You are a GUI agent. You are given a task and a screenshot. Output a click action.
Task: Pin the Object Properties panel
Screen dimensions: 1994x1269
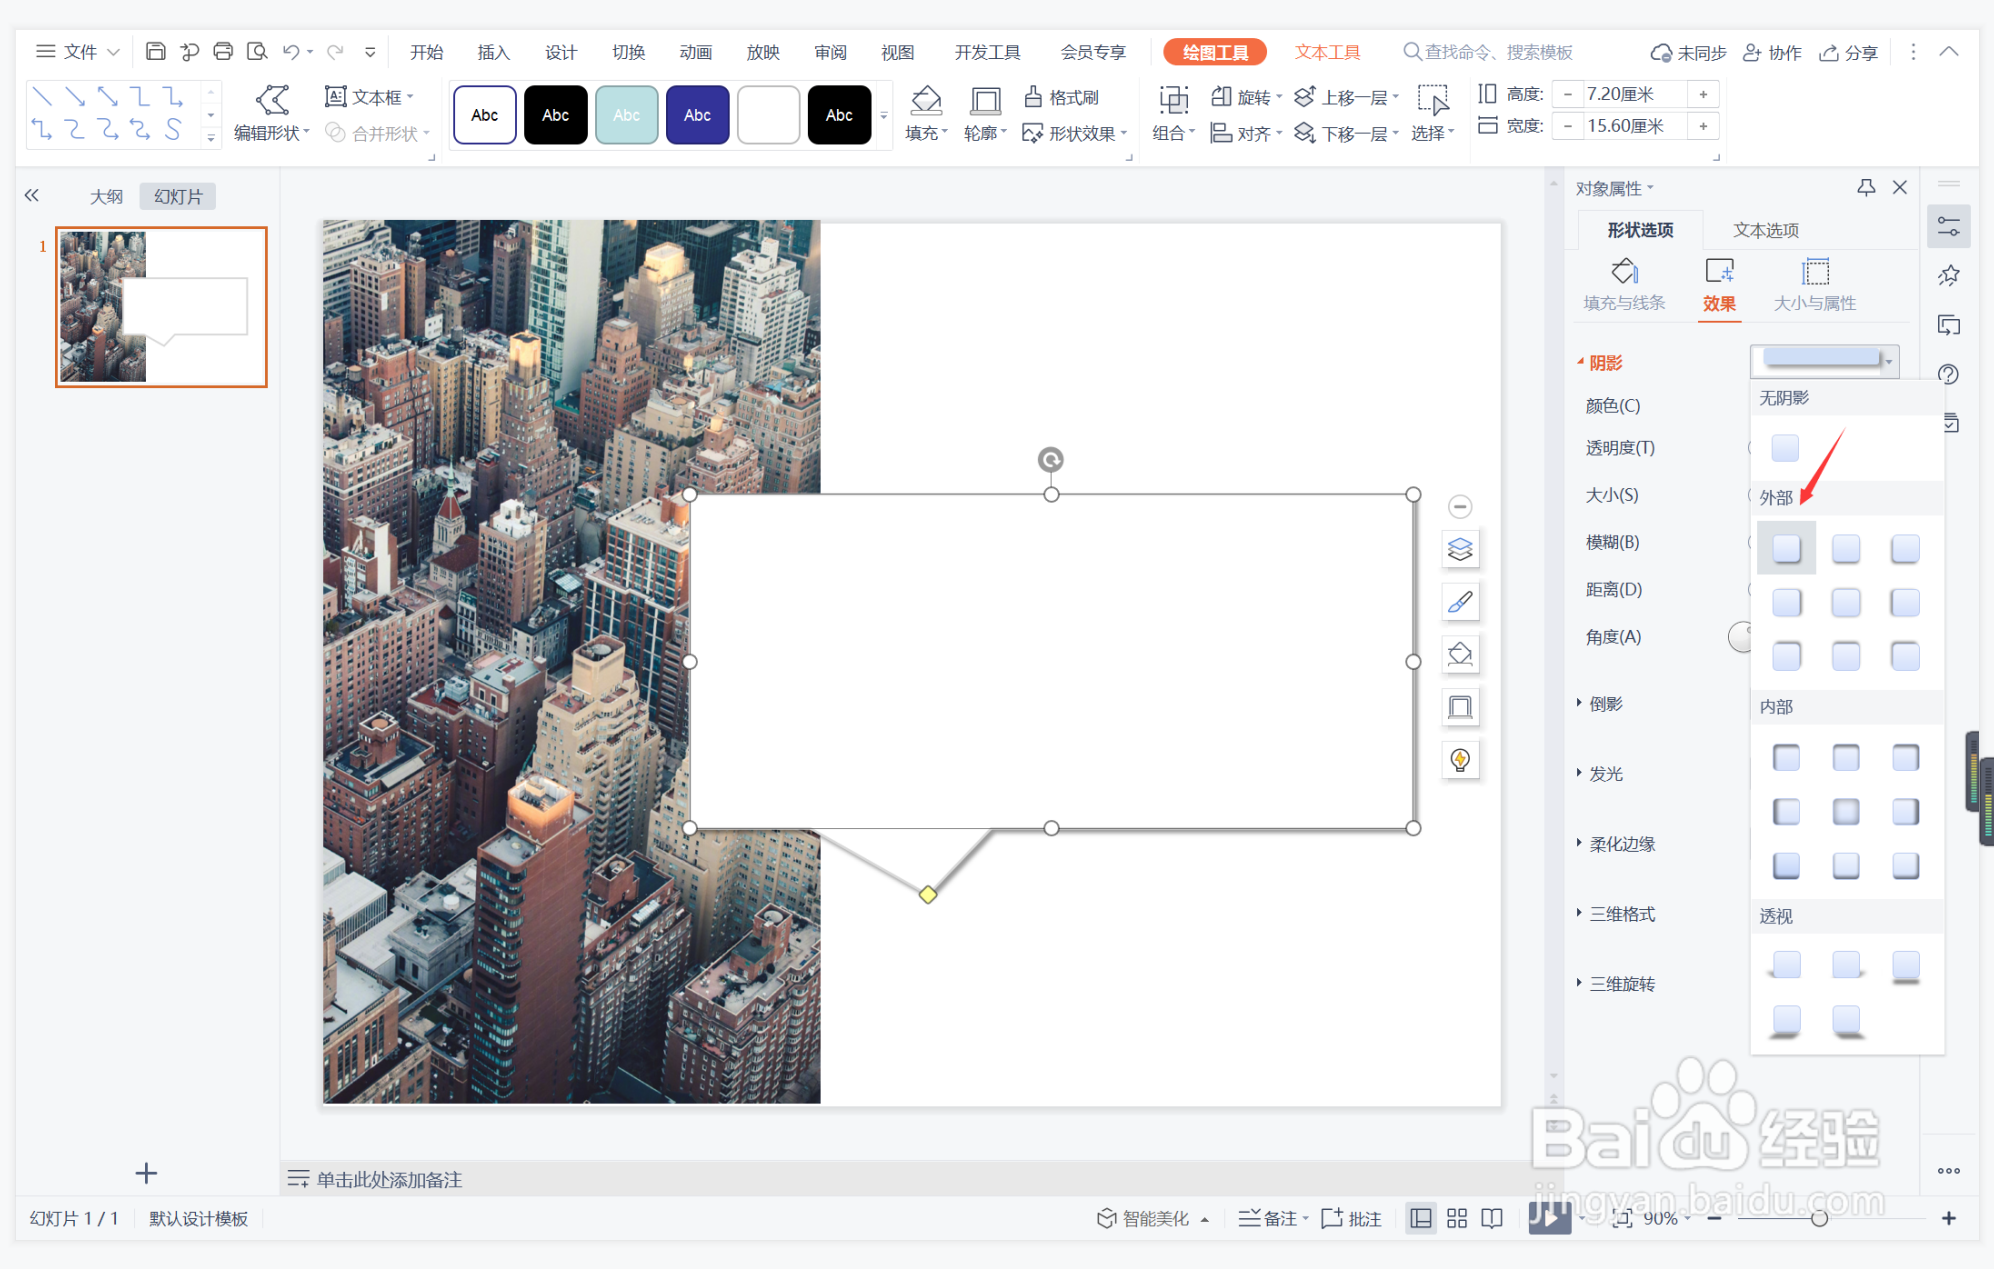(1866, 187)
